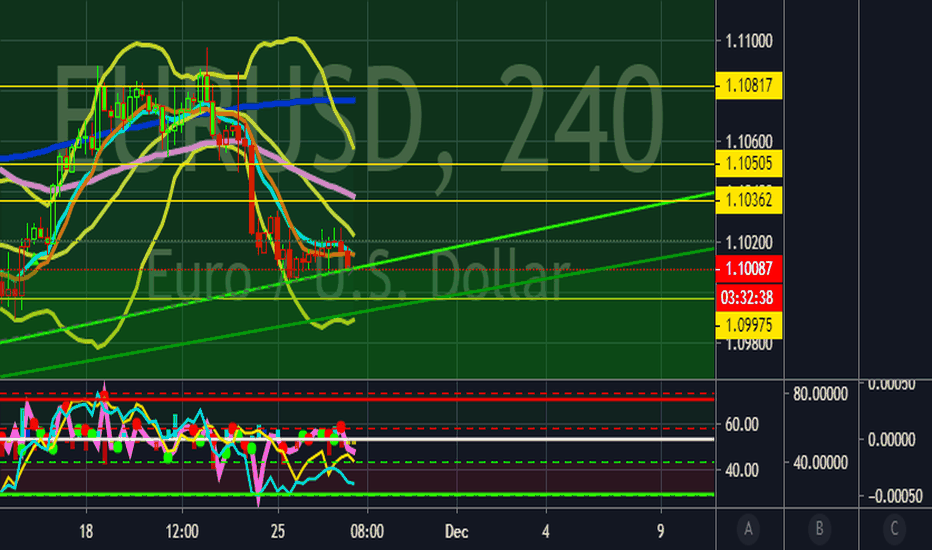932x550 pixels.
Task: Select the 1.10817 yellow price label
Action: [750, 87]
